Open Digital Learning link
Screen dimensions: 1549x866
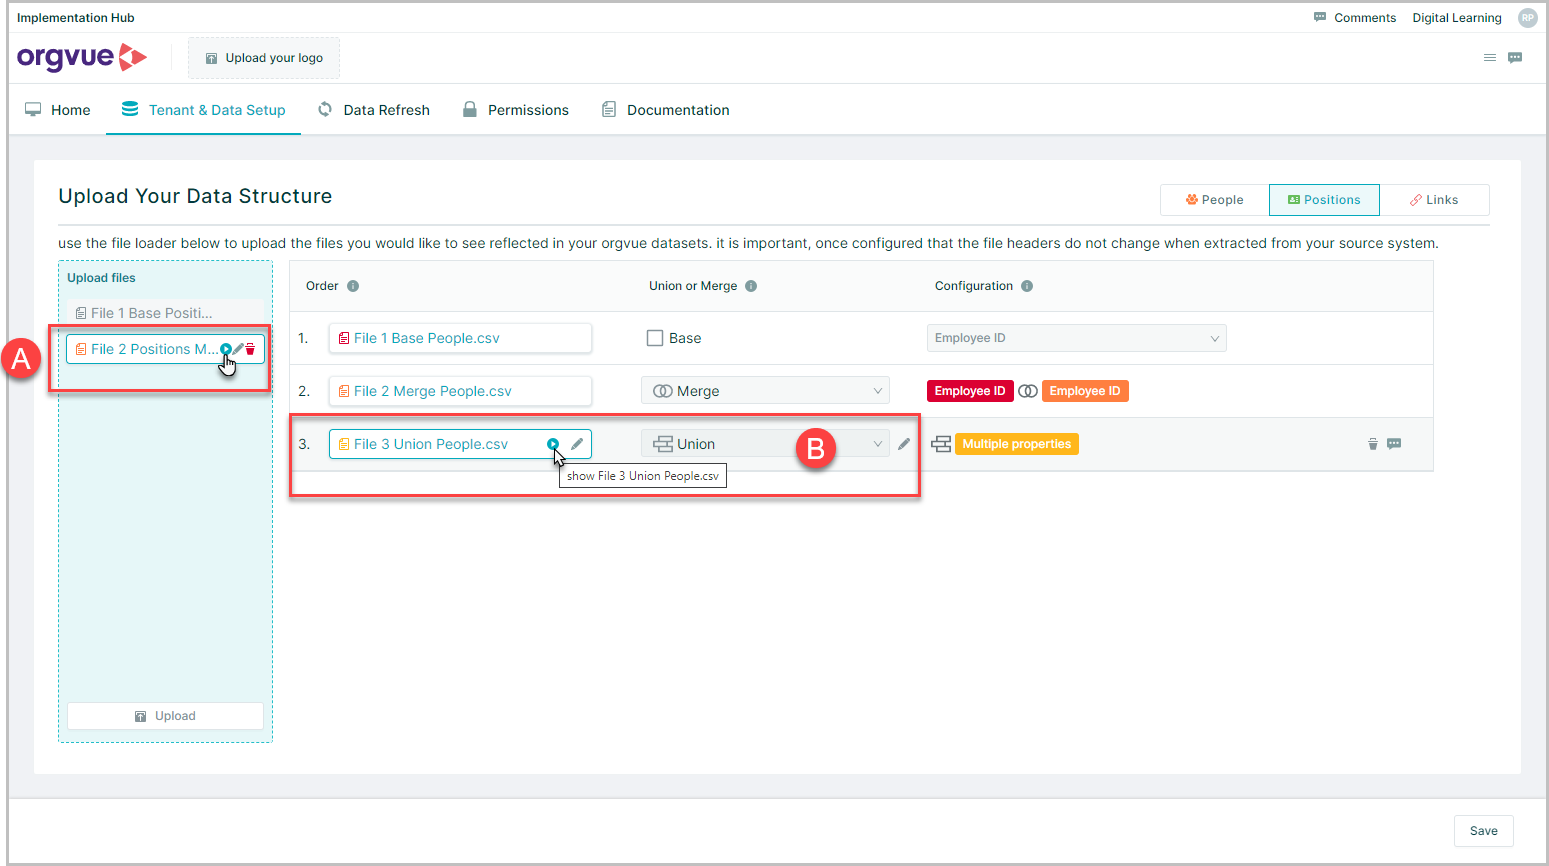(1456, 18)
